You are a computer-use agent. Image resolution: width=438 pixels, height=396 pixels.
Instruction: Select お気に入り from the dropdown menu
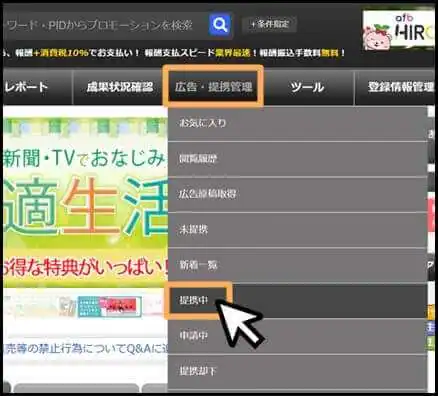297,123
